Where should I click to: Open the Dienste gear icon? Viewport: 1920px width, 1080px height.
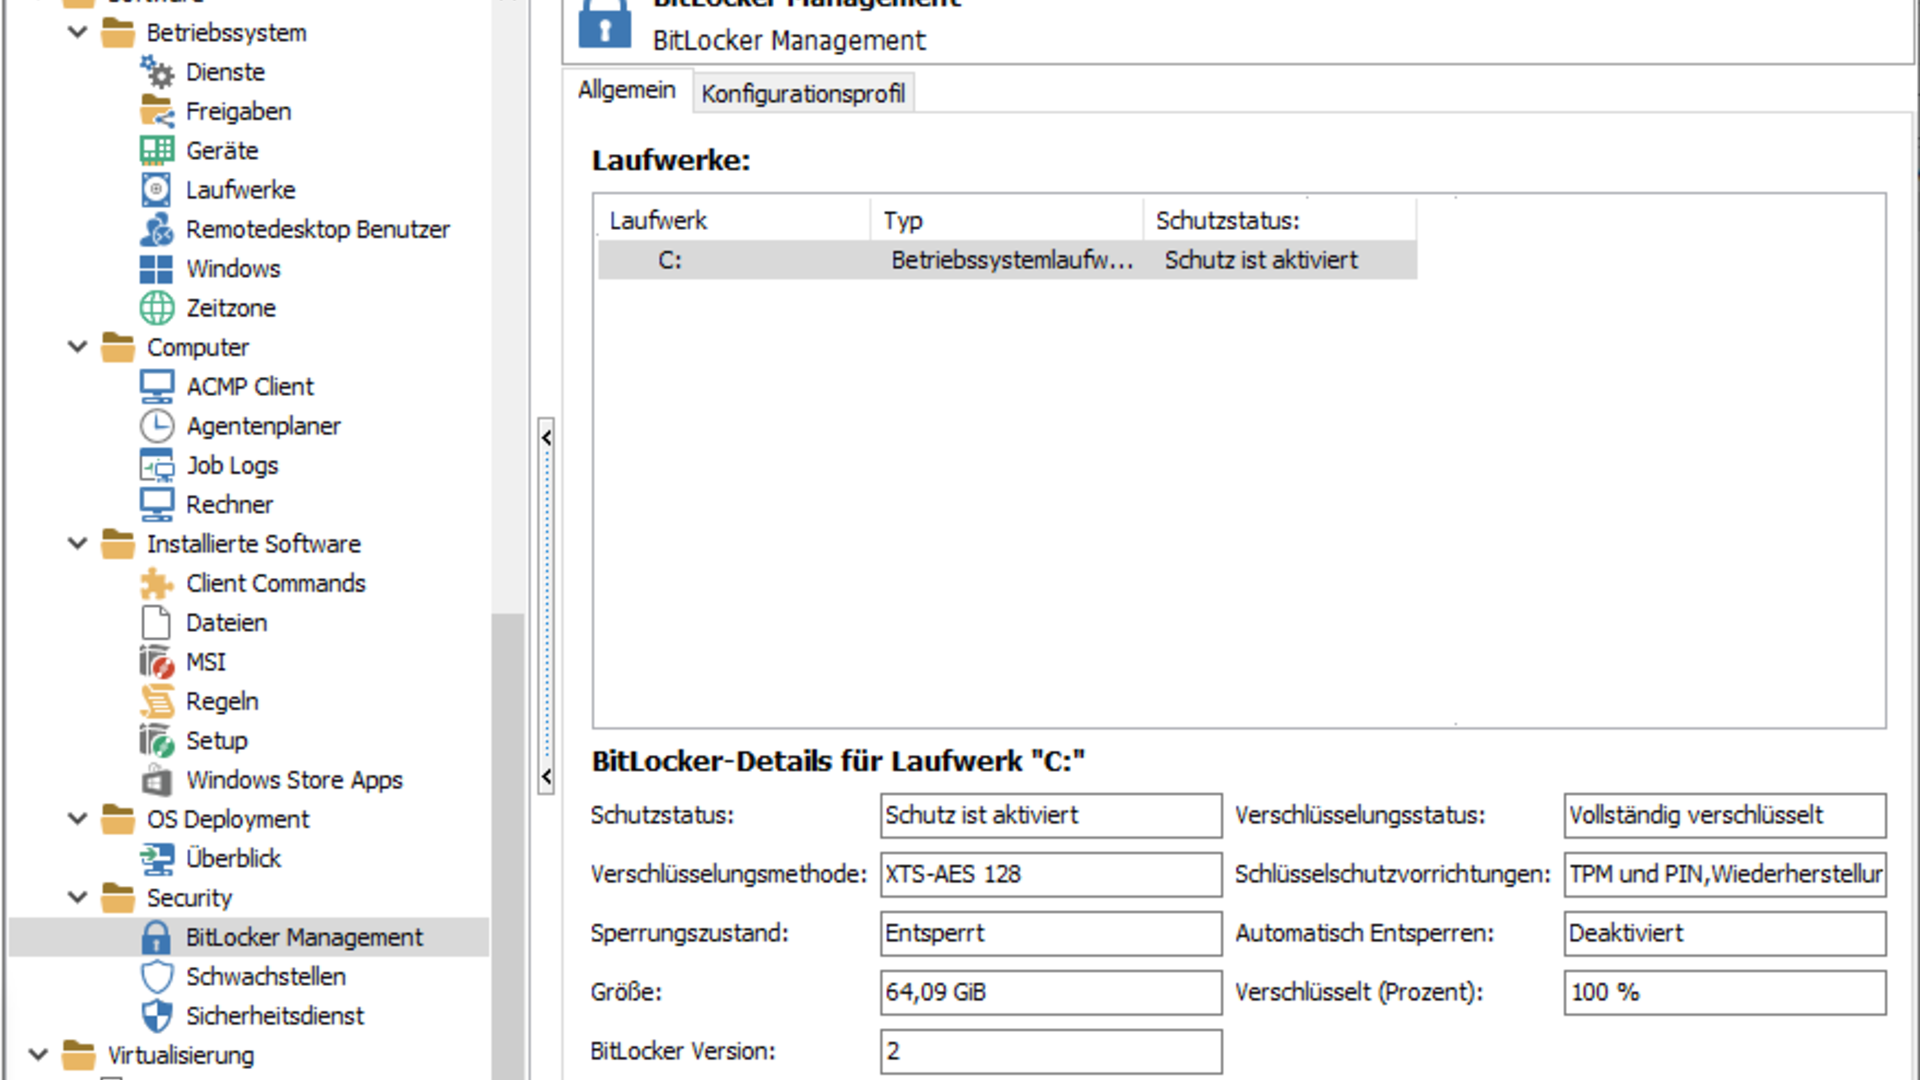click(x=157, y=72)
